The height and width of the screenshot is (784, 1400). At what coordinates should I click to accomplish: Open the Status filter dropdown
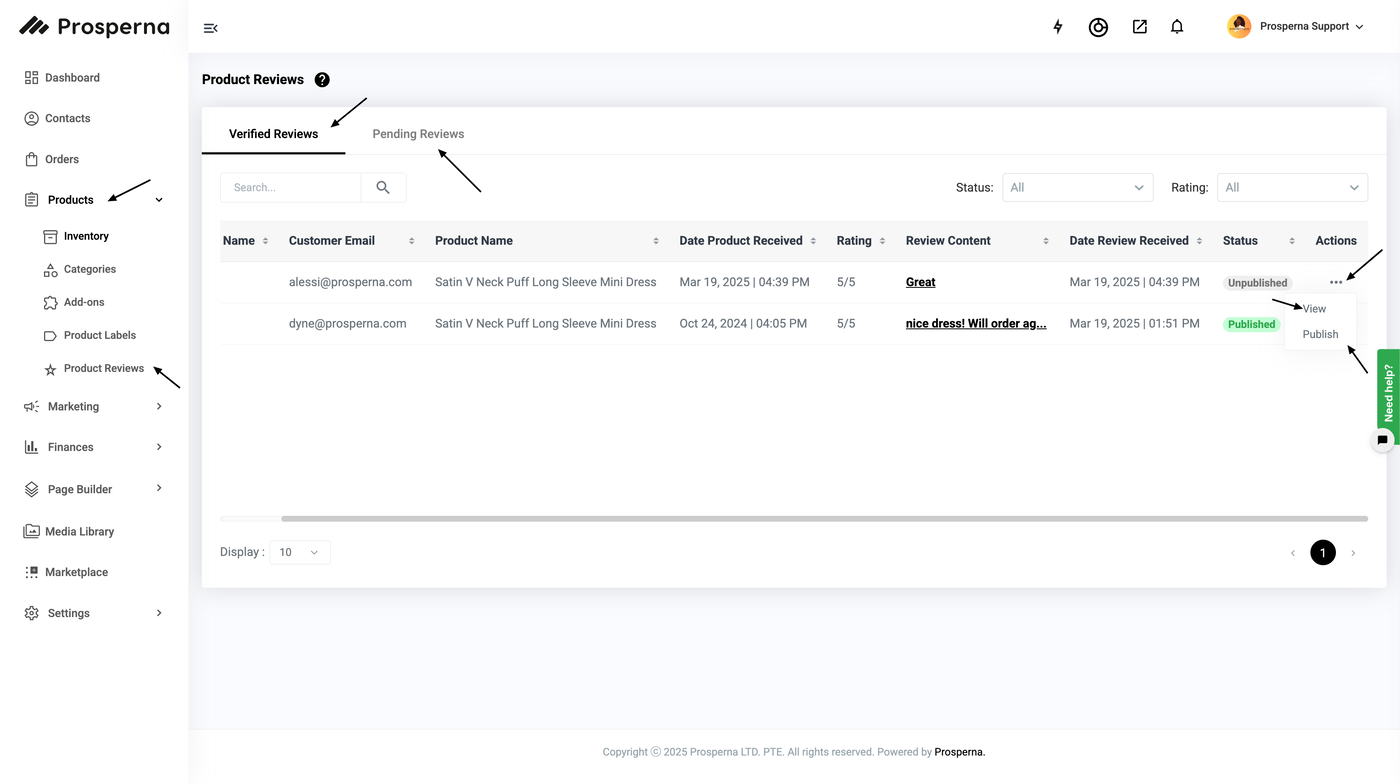(x=1077, y=188)
